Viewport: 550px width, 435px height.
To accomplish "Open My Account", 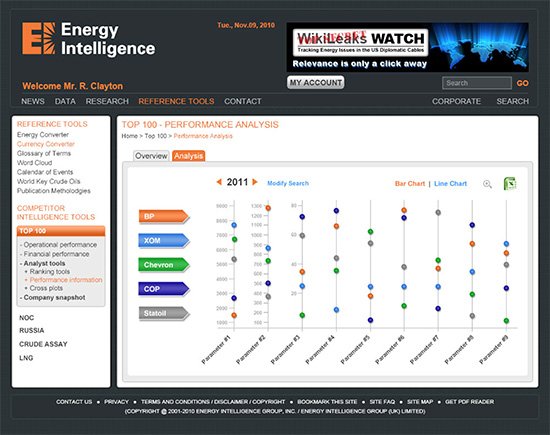I will pyautogui.click(x=315, y=82).
